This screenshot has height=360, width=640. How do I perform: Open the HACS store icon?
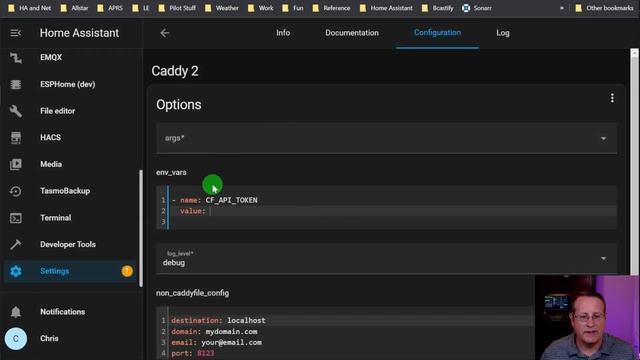(16, 138)
